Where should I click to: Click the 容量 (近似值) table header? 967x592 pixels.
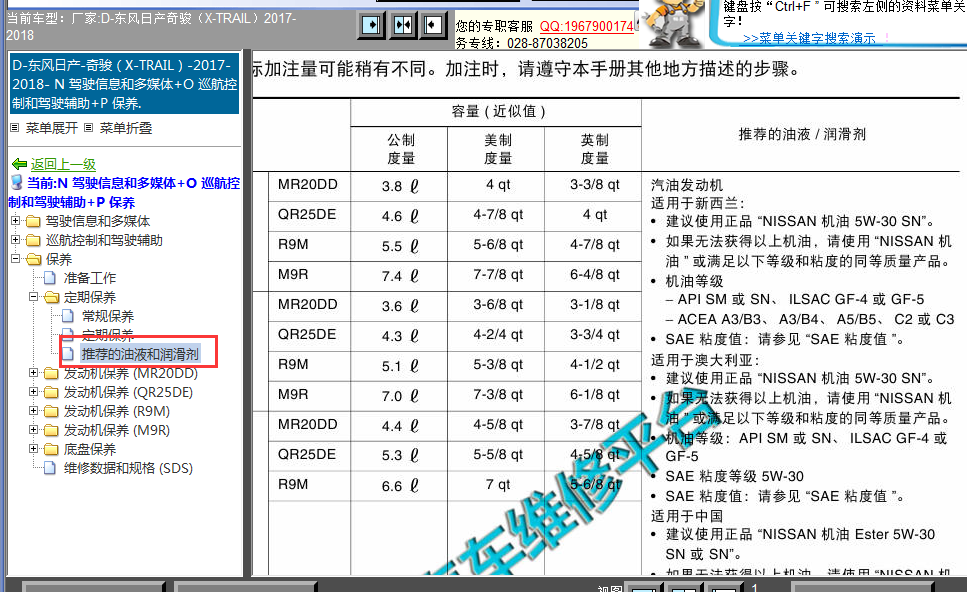498,111
